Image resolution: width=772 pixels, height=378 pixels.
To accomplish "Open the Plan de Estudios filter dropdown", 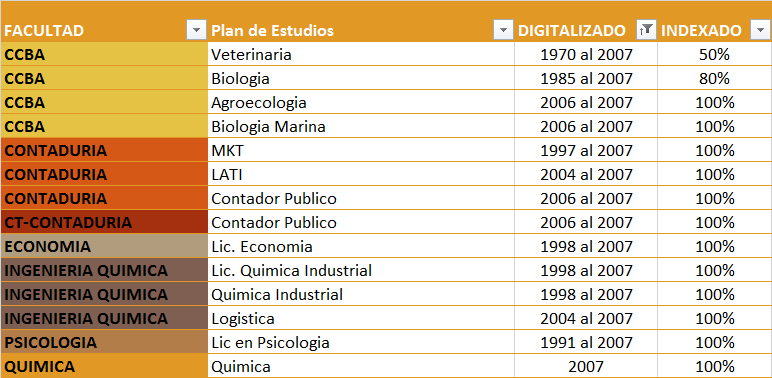I will (x=503, y=31).
